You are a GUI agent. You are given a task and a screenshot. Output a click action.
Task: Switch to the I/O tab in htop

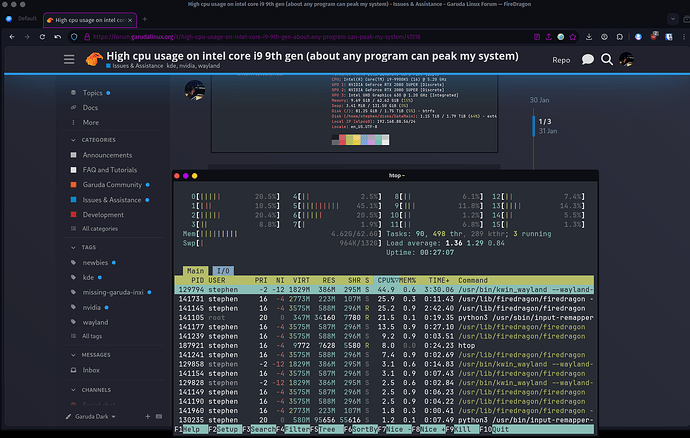(223, 271)
